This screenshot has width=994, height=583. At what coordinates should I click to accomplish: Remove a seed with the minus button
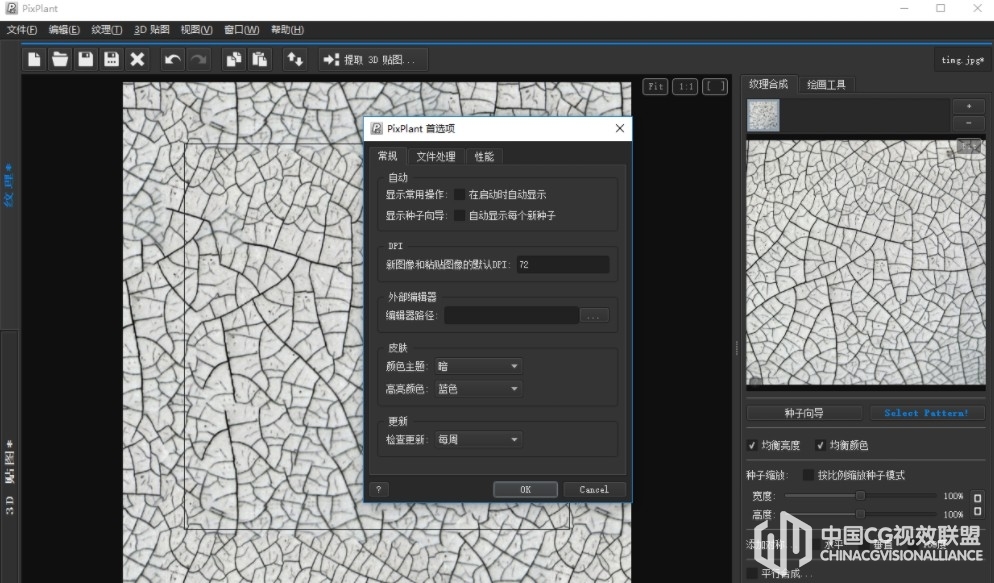point(969,123)
